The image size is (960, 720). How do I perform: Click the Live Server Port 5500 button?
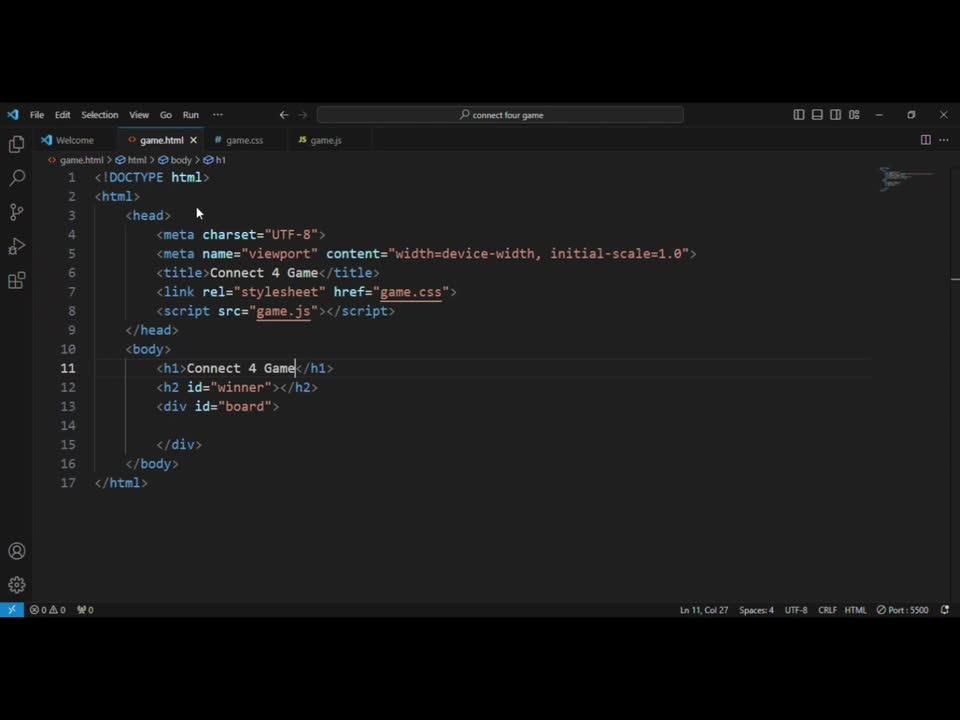pyautogui.click(x=902, y=610)
